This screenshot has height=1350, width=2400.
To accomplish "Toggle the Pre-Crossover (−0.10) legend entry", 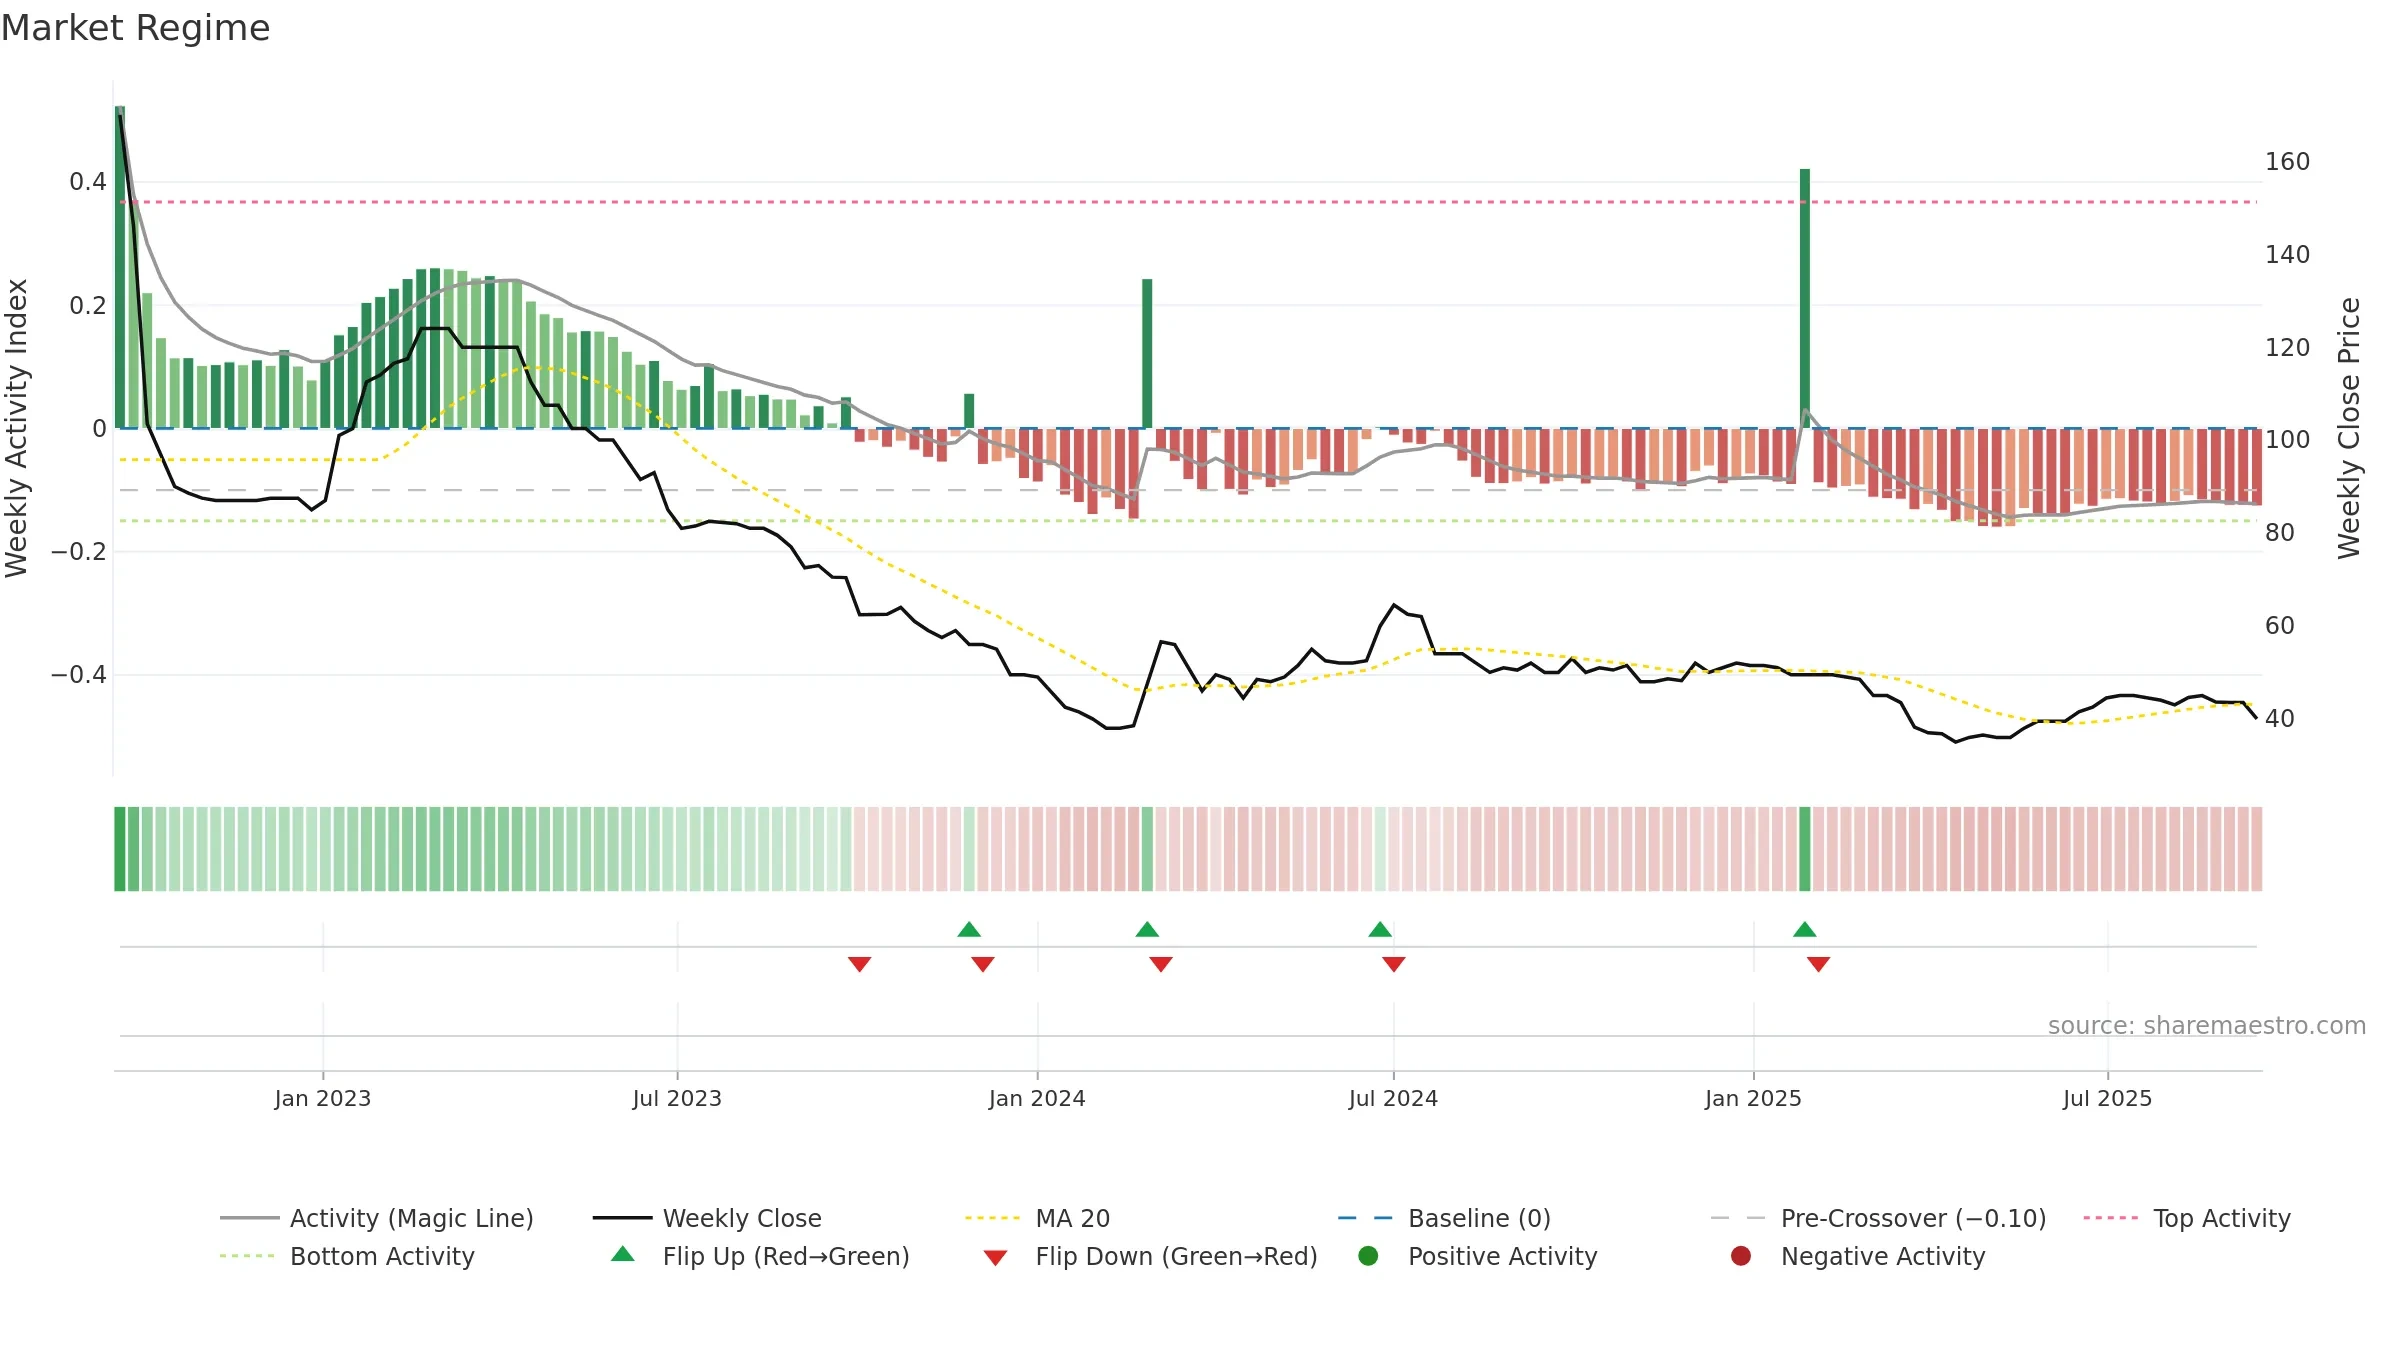I will click(x=1878, y=1218).
